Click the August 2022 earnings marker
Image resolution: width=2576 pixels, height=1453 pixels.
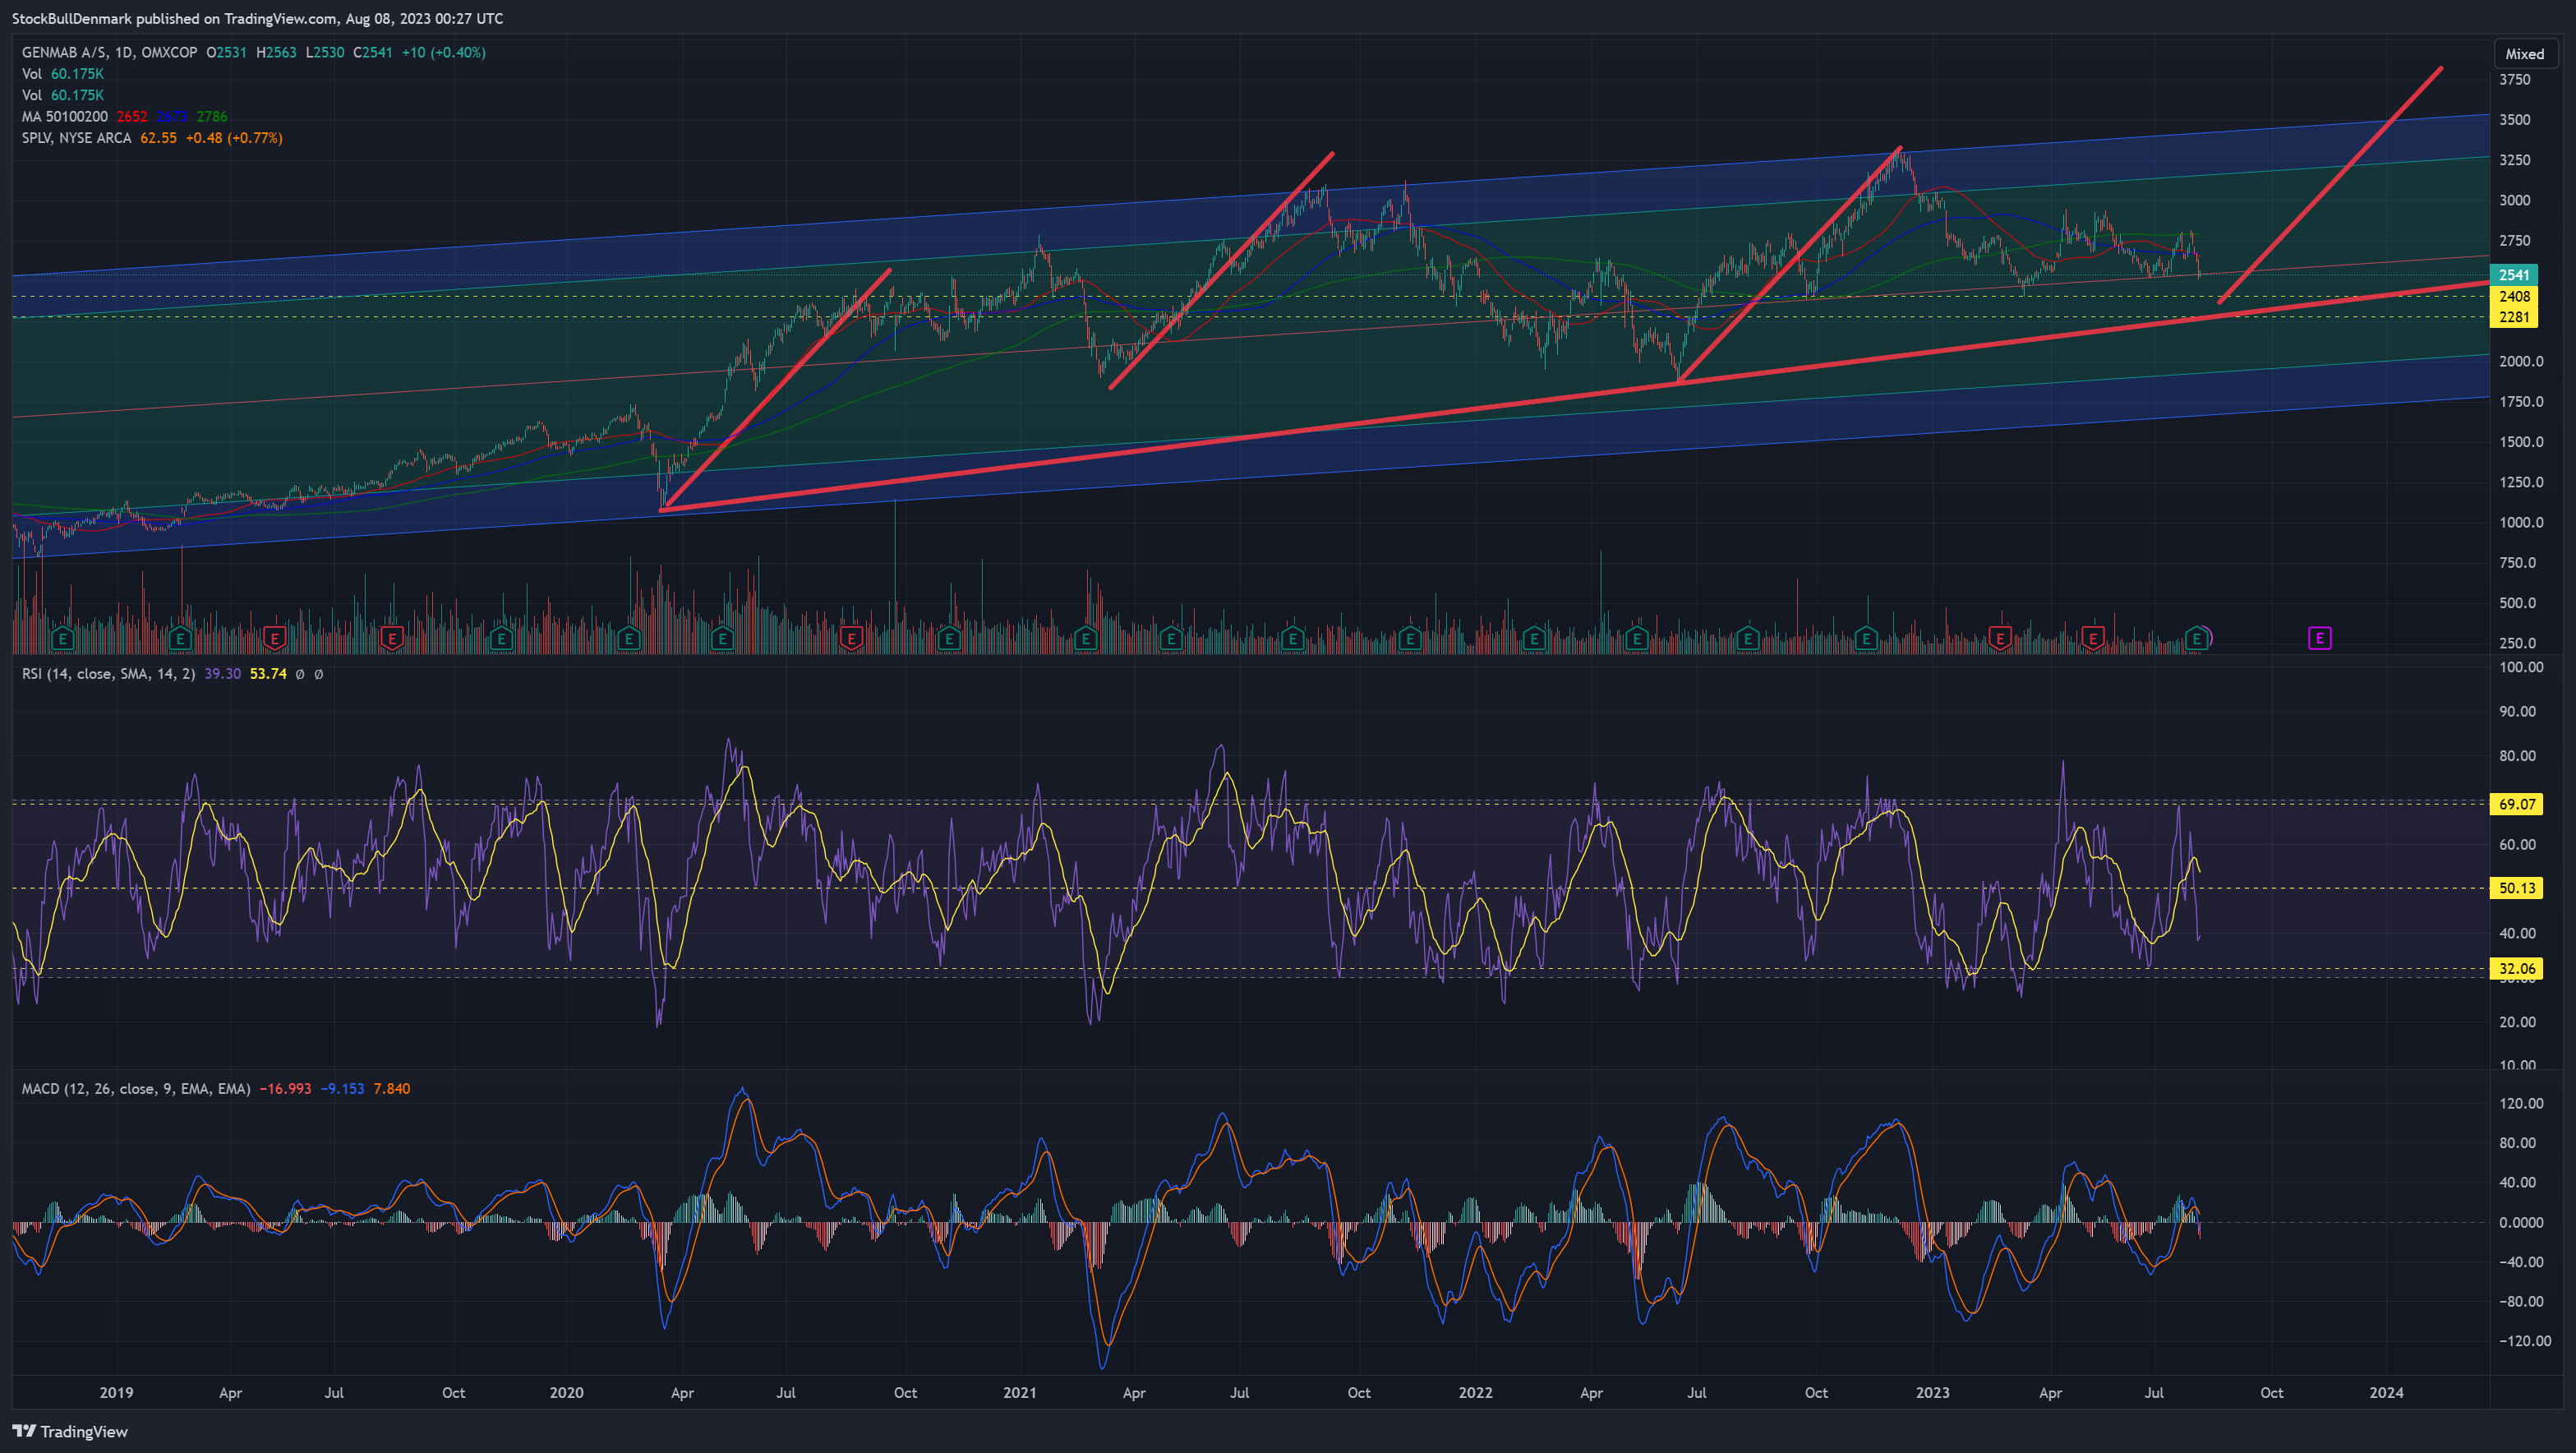[x=1748, y=638]
